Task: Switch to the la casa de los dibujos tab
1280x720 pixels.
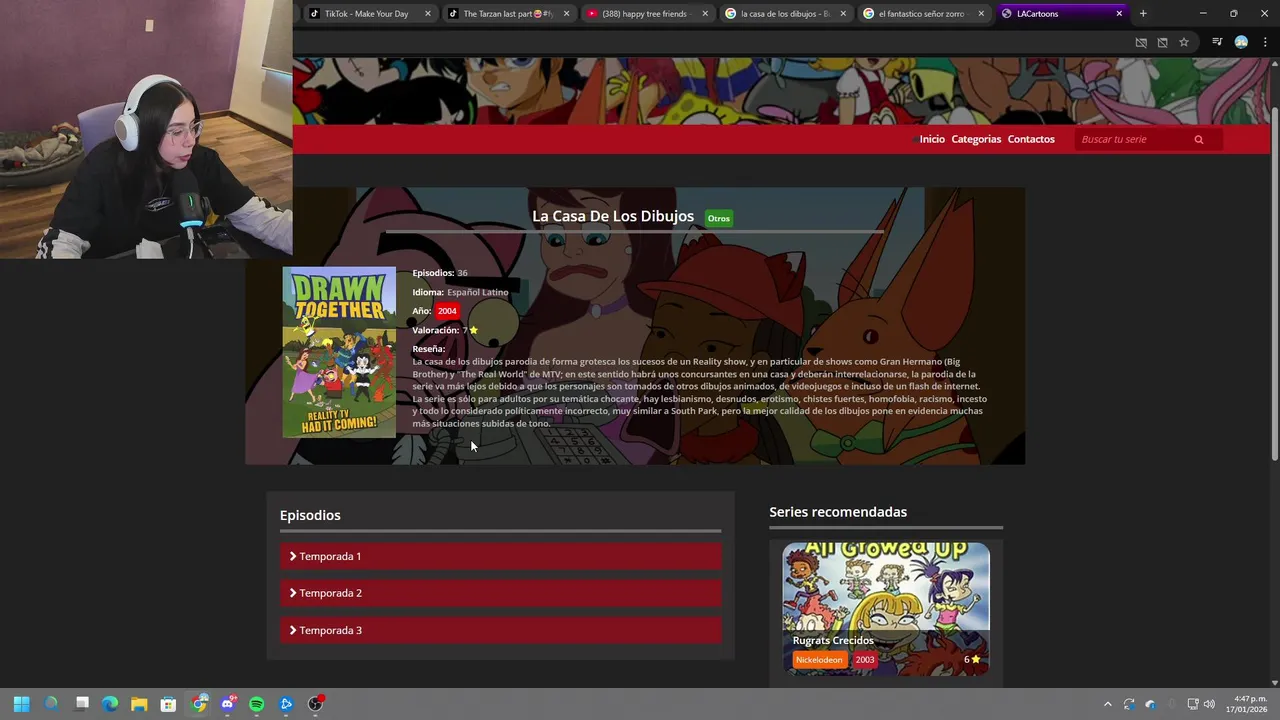Action: 783,14
